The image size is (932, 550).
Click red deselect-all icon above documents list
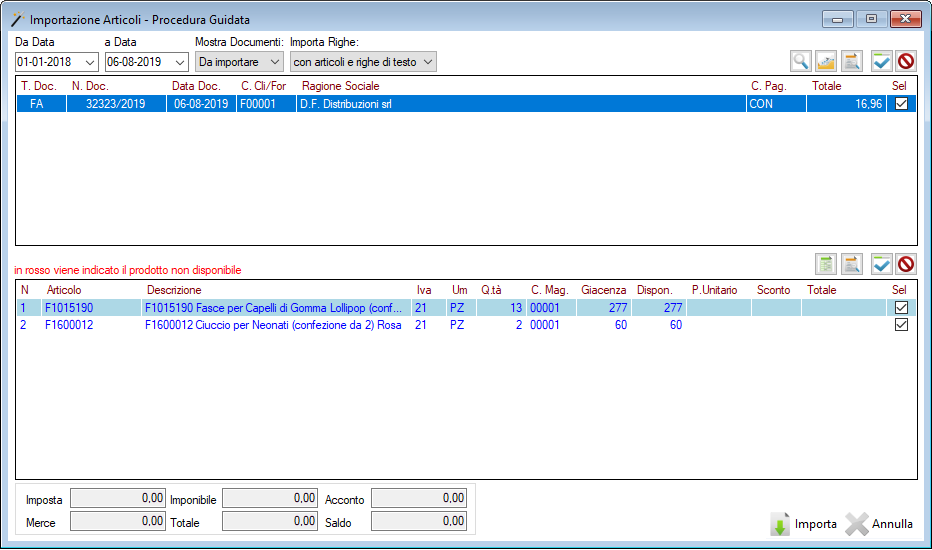(906, 61)
